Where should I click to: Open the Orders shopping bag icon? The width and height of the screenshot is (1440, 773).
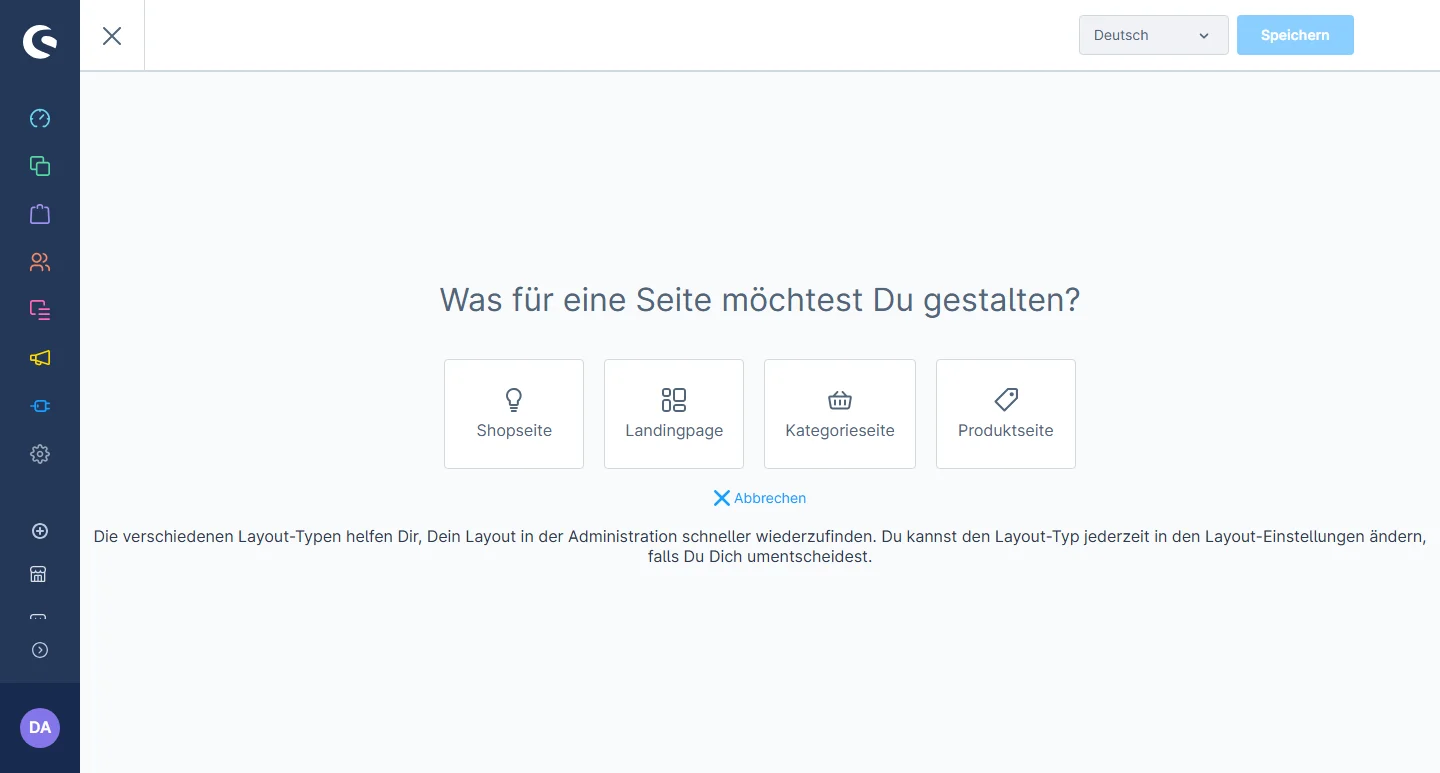[40, 214]
